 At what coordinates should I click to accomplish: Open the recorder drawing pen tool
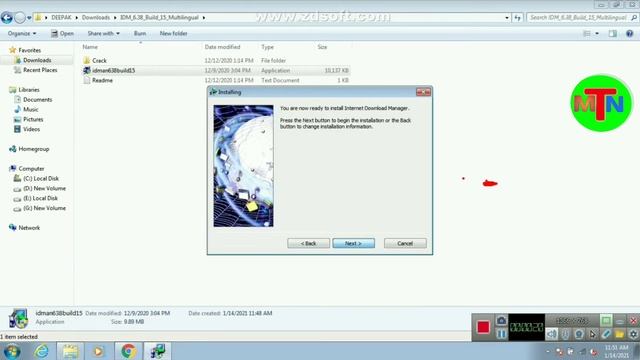point(606,334)
